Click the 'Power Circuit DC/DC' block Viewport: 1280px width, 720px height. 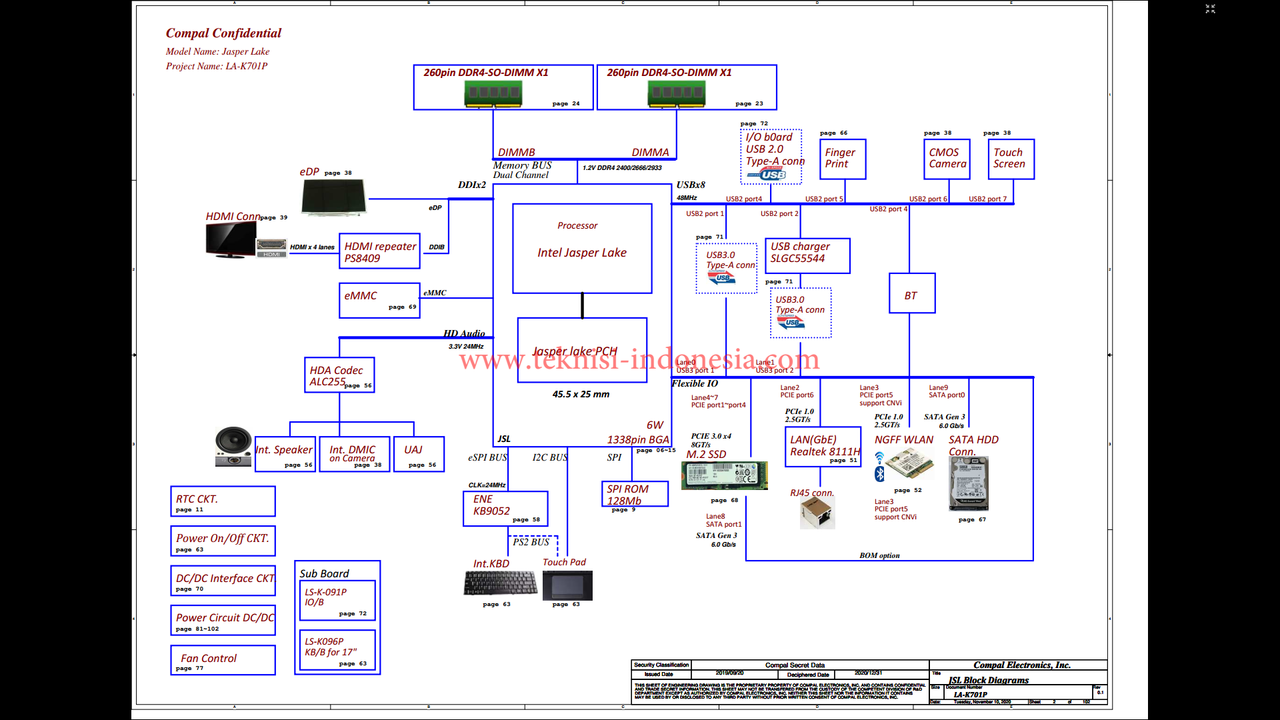[223, 620]
